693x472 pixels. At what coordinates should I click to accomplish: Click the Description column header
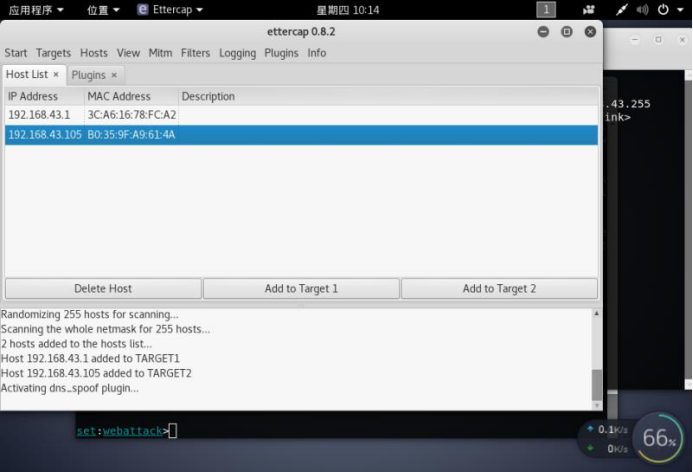pyautogui.click(x=388, y=96)
